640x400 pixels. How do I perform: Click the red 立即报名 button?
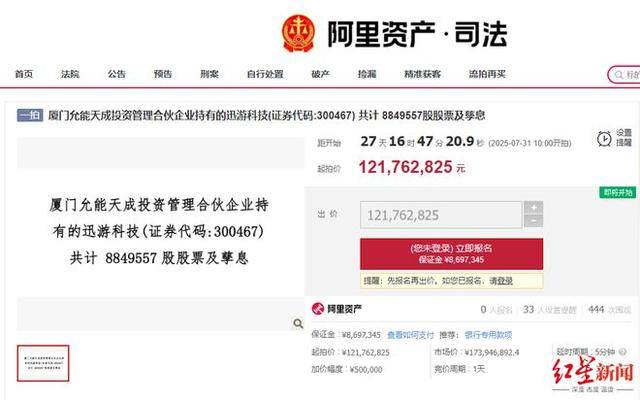[x=451, y=254]
